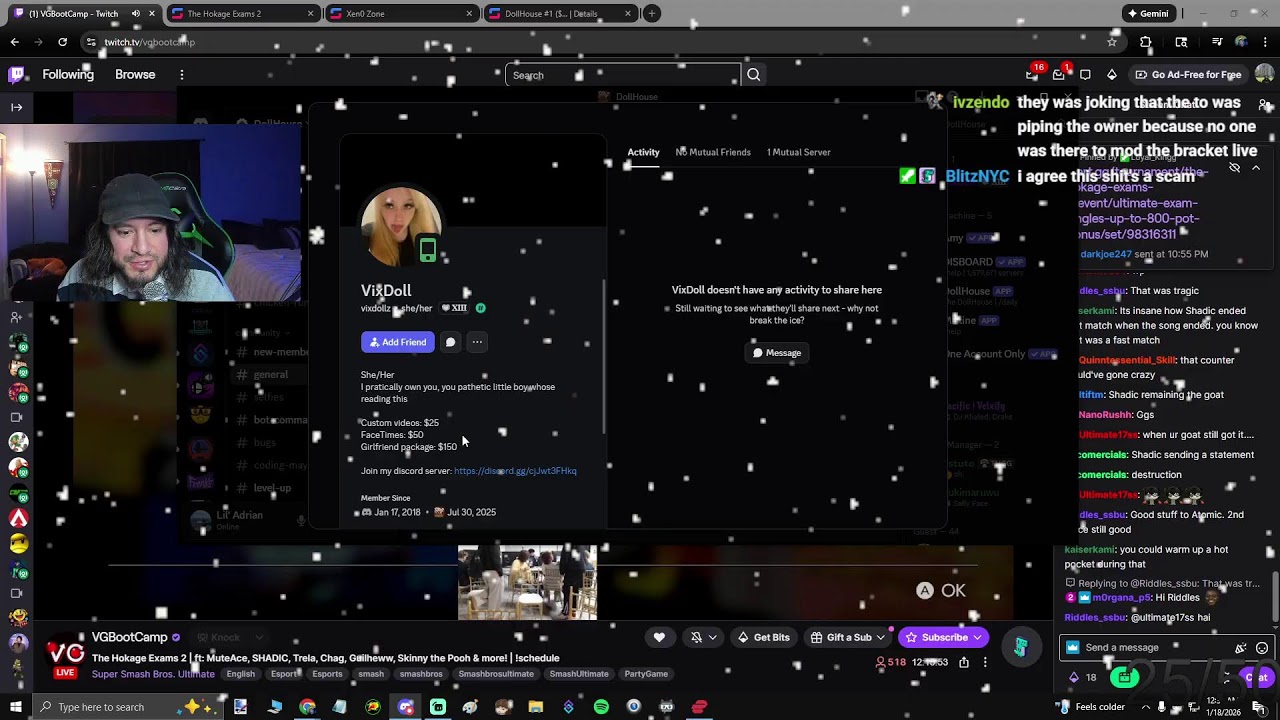This screenshot has height=720, width=1280.
Task: Follow with the heart button
Action: coord(659,637)
